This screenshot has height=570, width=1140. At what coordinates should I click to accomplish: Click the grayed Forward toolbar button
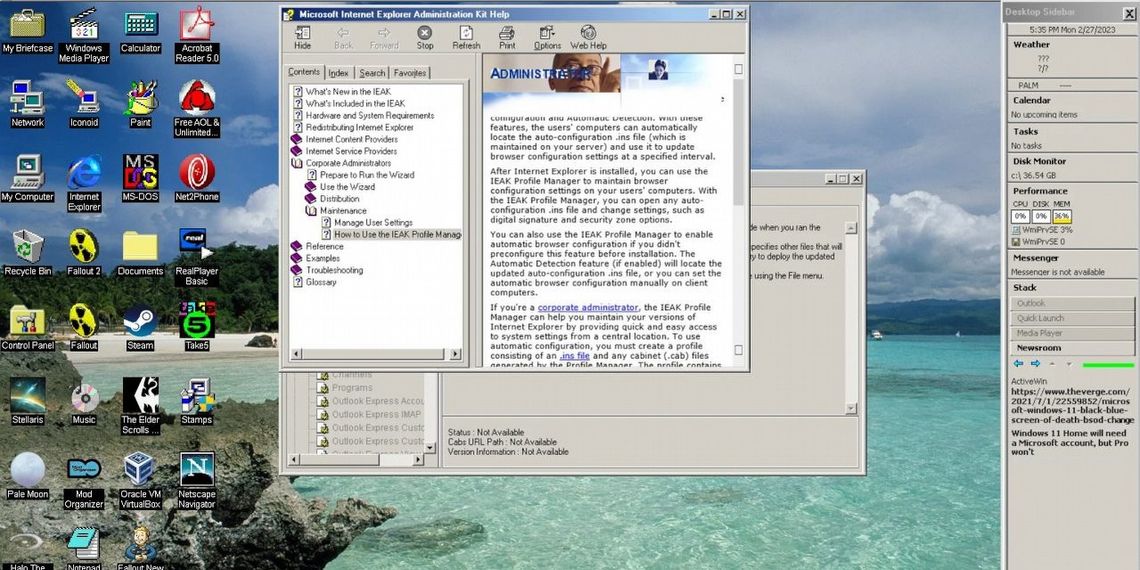point(384,38)
